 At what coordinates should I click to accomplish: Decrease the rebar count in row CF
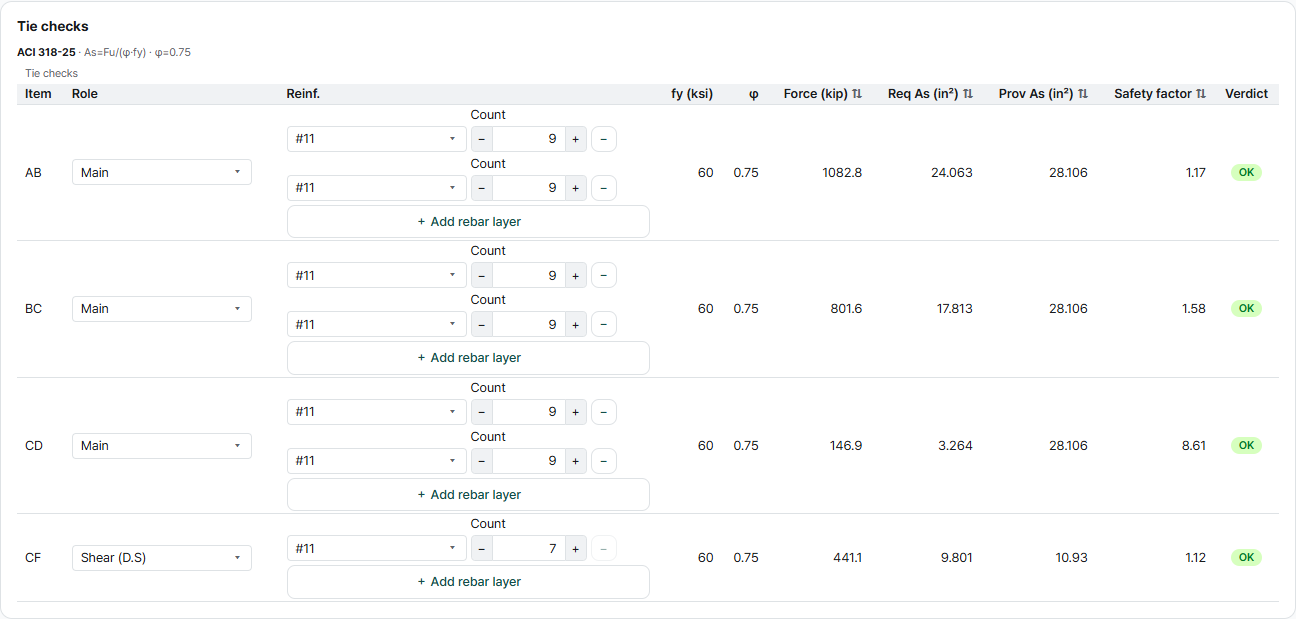pos(482,548)
